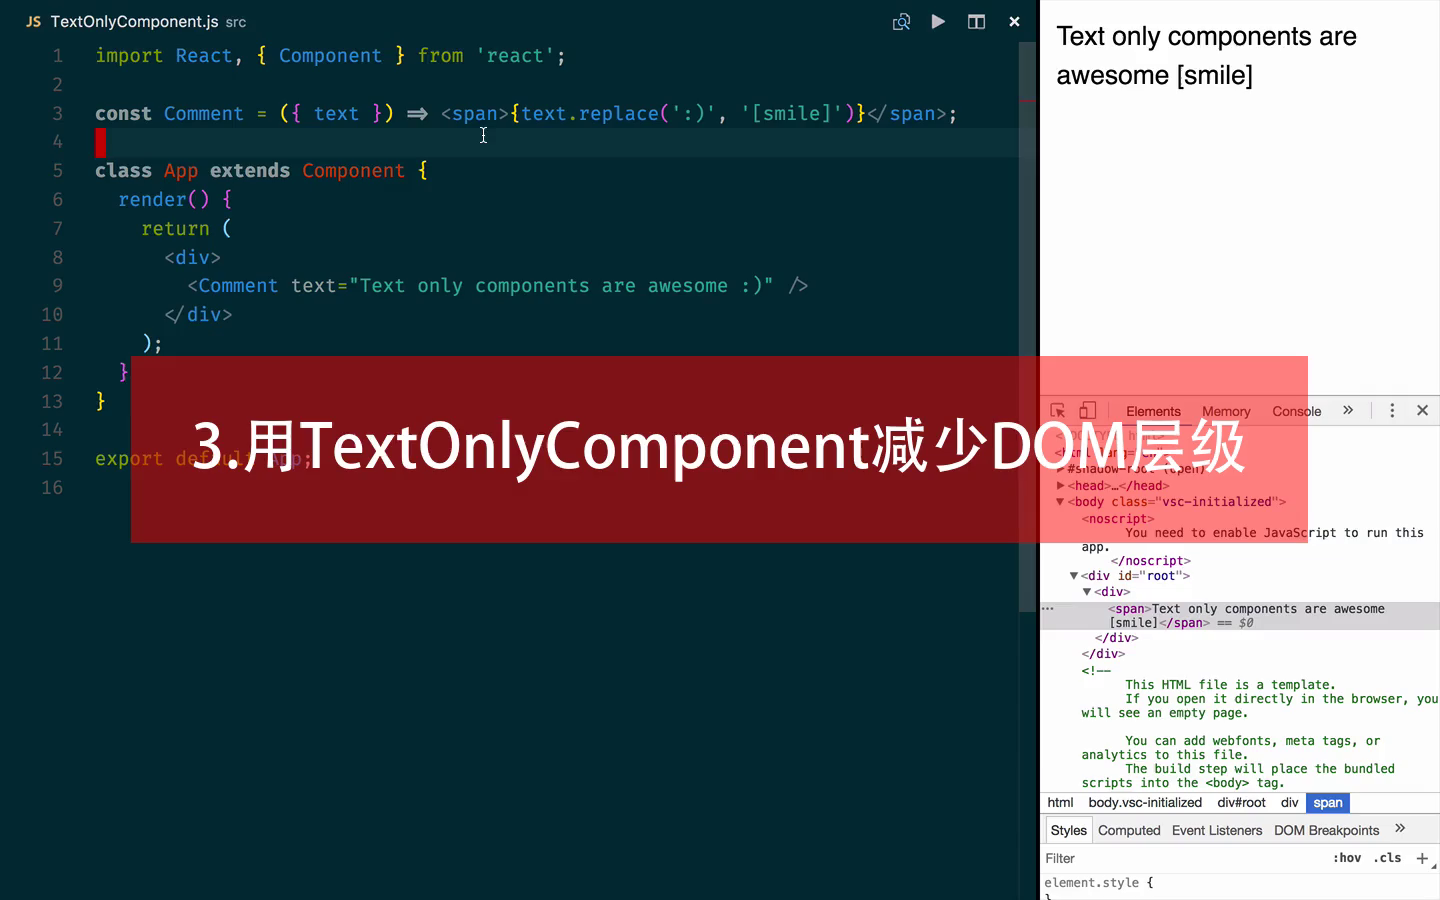Open DevTools Console tab
The image size is (1440, 900).
coord(1296,411)
